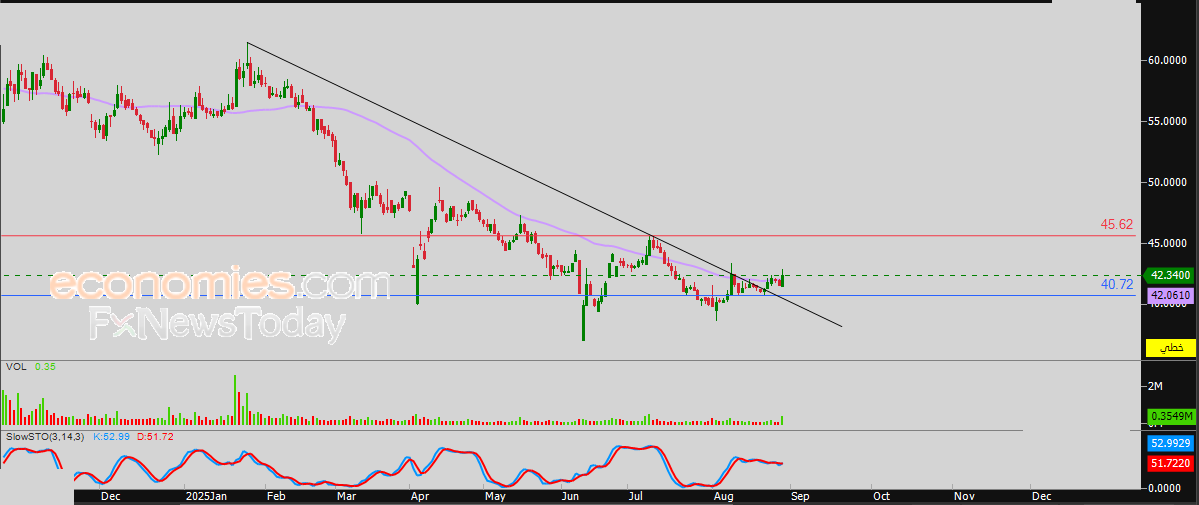This screenshot has width=1199, height=505.
Task: Click the VOL 0.35 value readout
Action: click(x=46, y=367)
